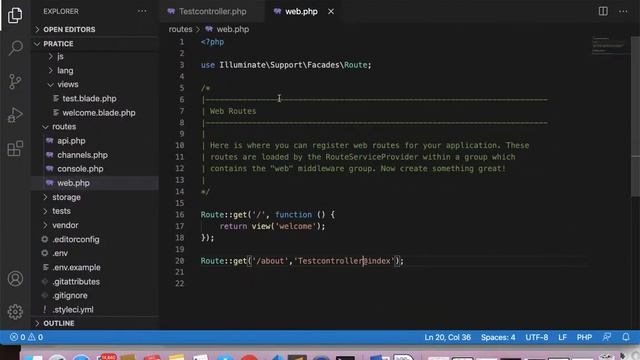Open the Explorer view in activity bar
The image size is (640, 360).
pos(15,15)
